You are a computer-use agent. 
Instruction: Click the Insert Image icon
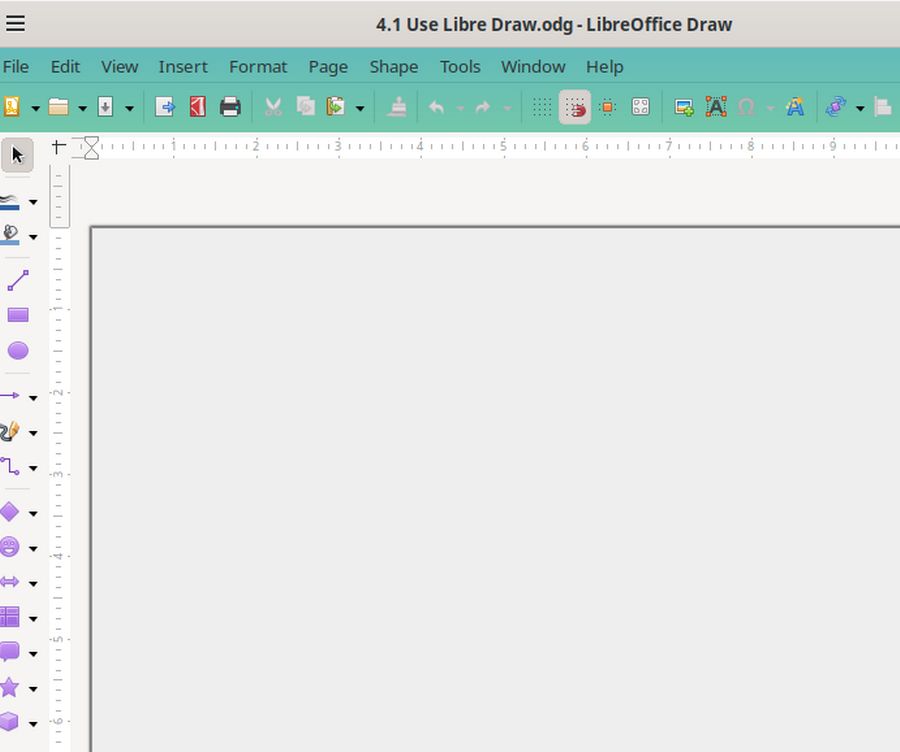tap(684, 107)
